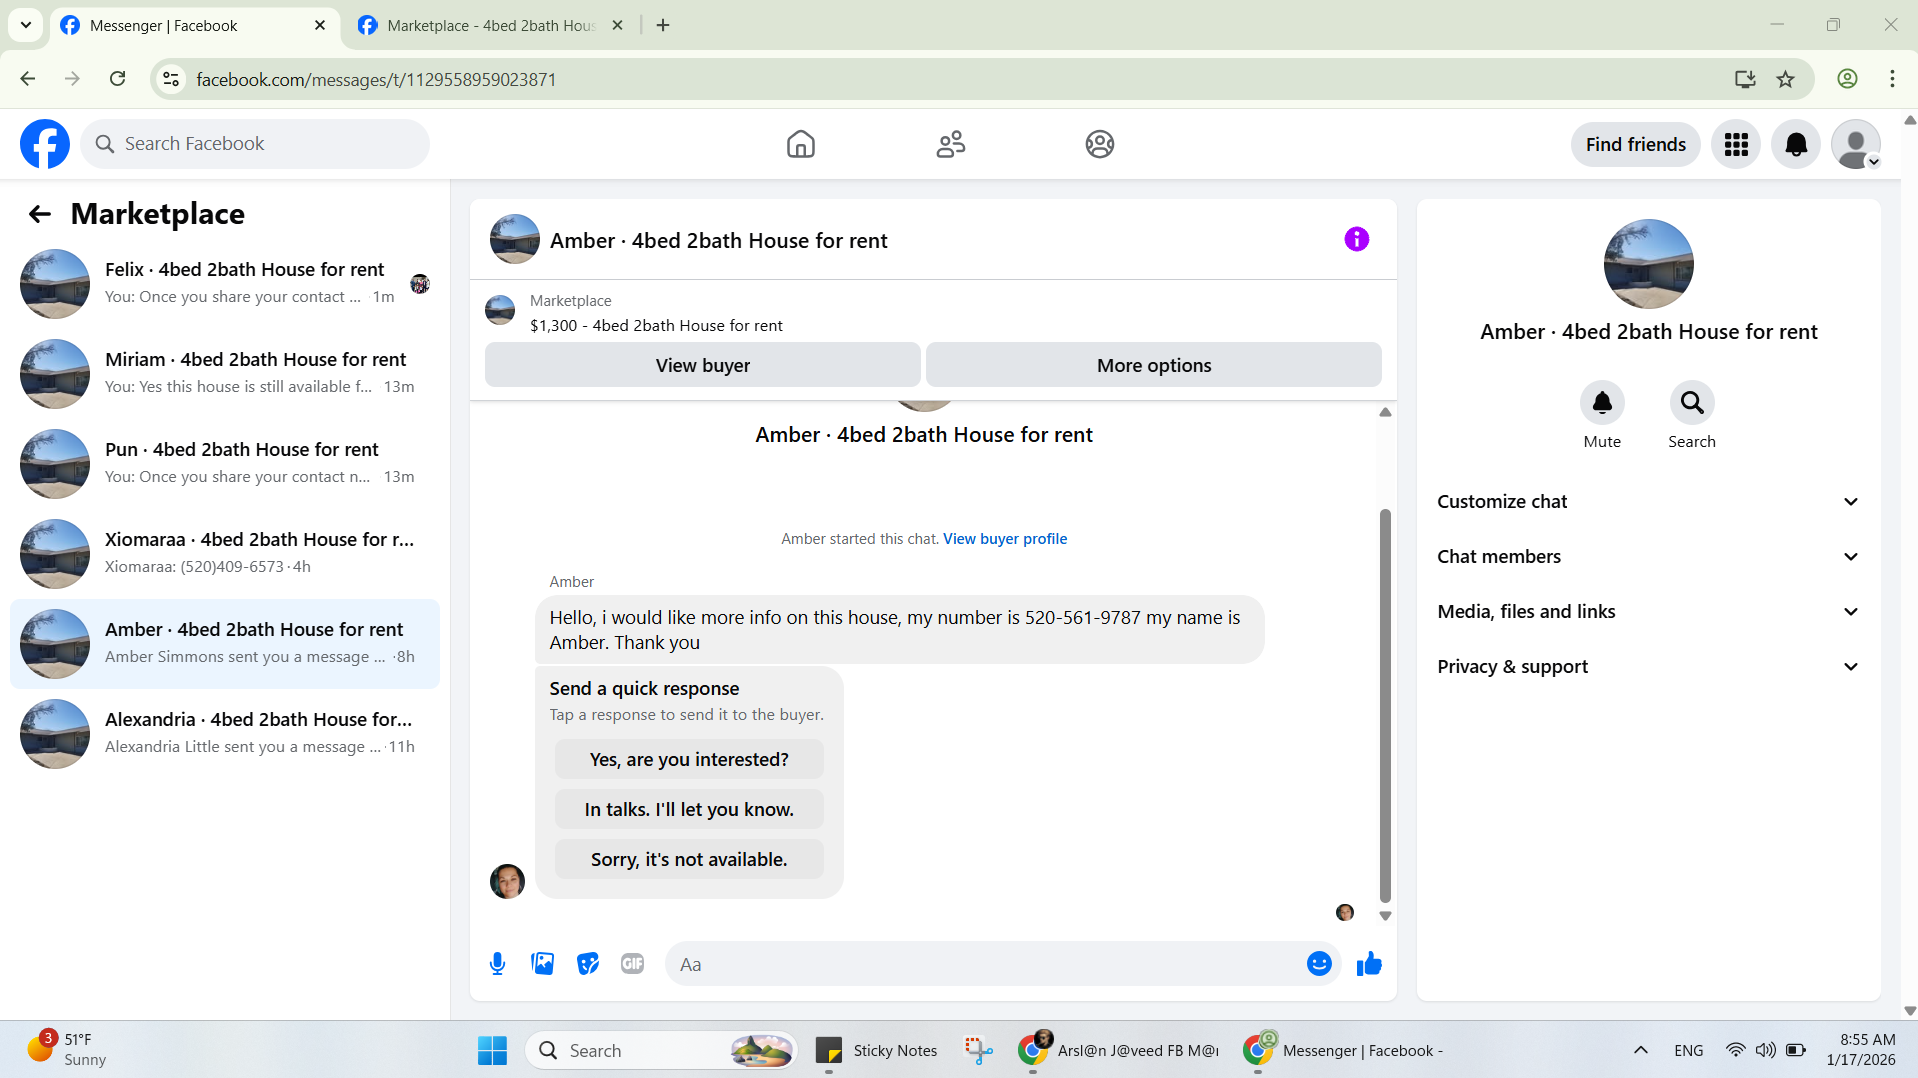Image resolution: width=1918 pixels, height=1078 pixels.
Task: Send 'In talks. I'll let you know.' response
Action: point(689,809)
